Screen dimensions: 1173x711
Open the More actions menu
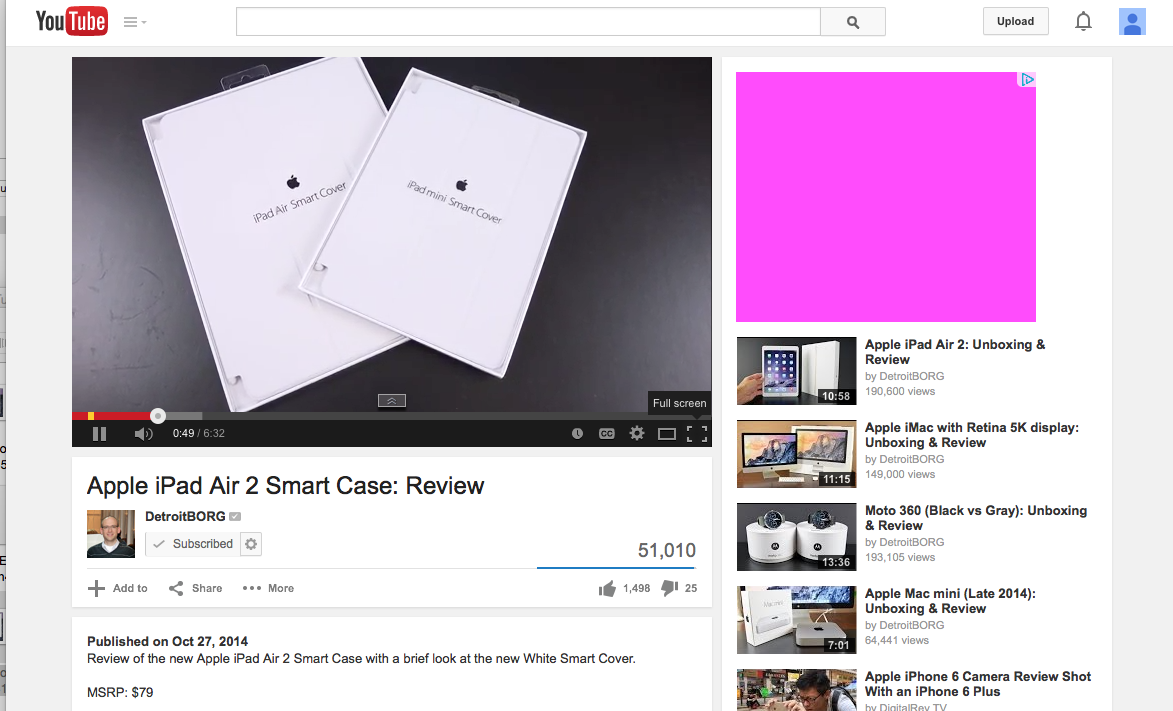pyautogui.click(x=268, y=588)
